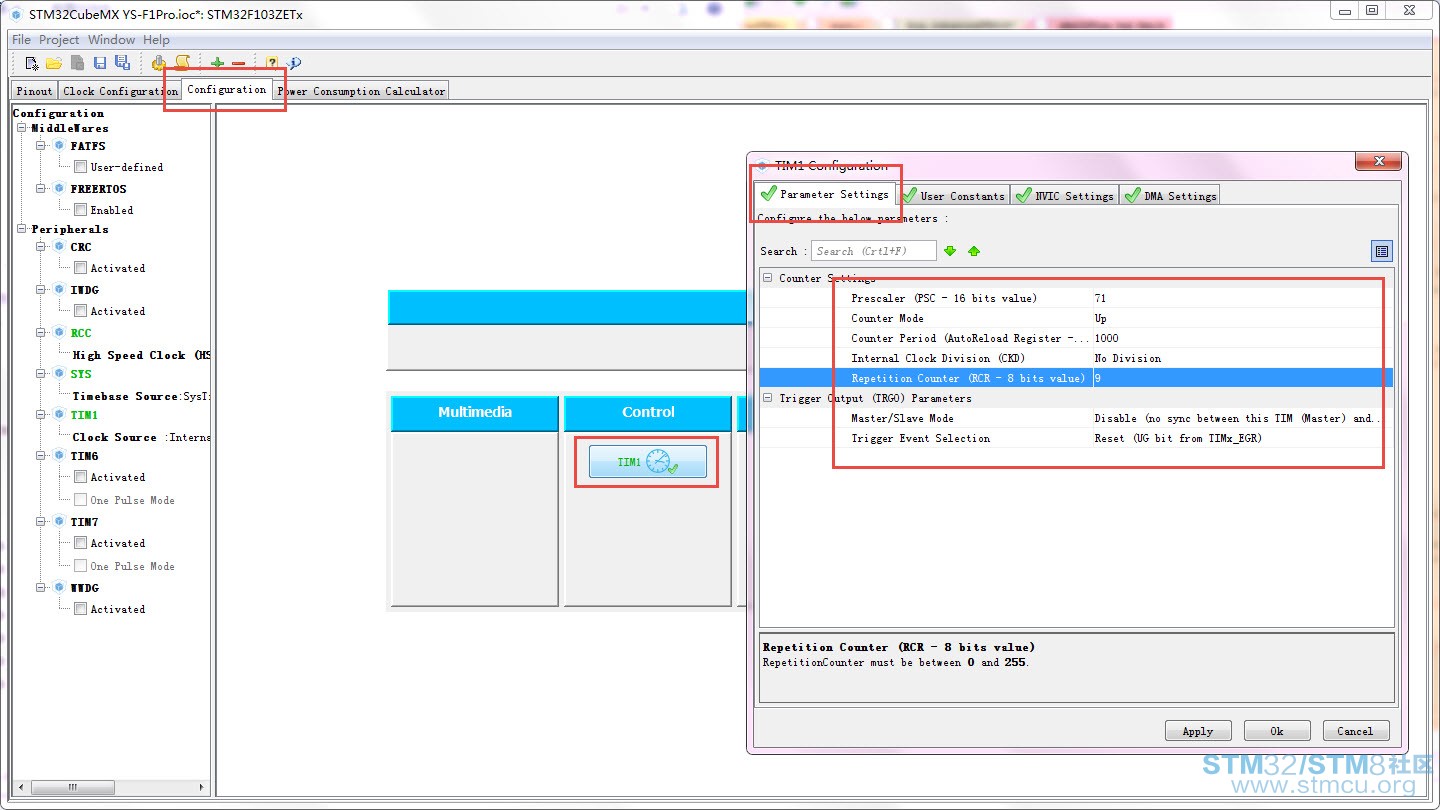
Task: Toggle the FATFS User-defined checkbox
Action: tap(80, 167)
